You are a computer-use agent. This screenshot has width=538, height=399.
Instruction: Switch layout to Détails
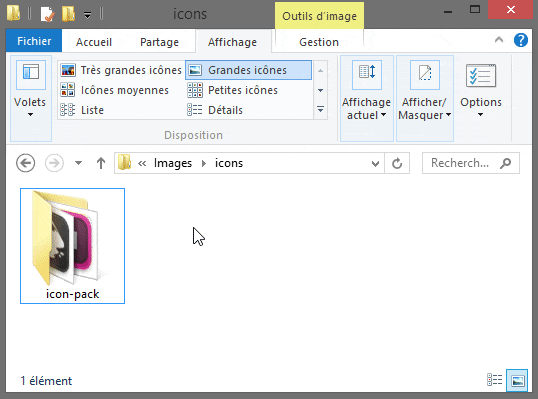coord(215,110)
